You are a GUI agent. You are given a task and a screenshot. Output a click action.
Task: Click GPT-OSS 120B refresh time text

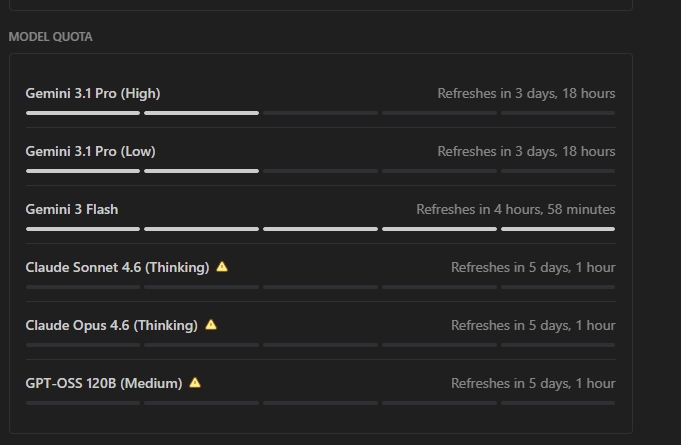pyautogui.click(x=533, y=383)
